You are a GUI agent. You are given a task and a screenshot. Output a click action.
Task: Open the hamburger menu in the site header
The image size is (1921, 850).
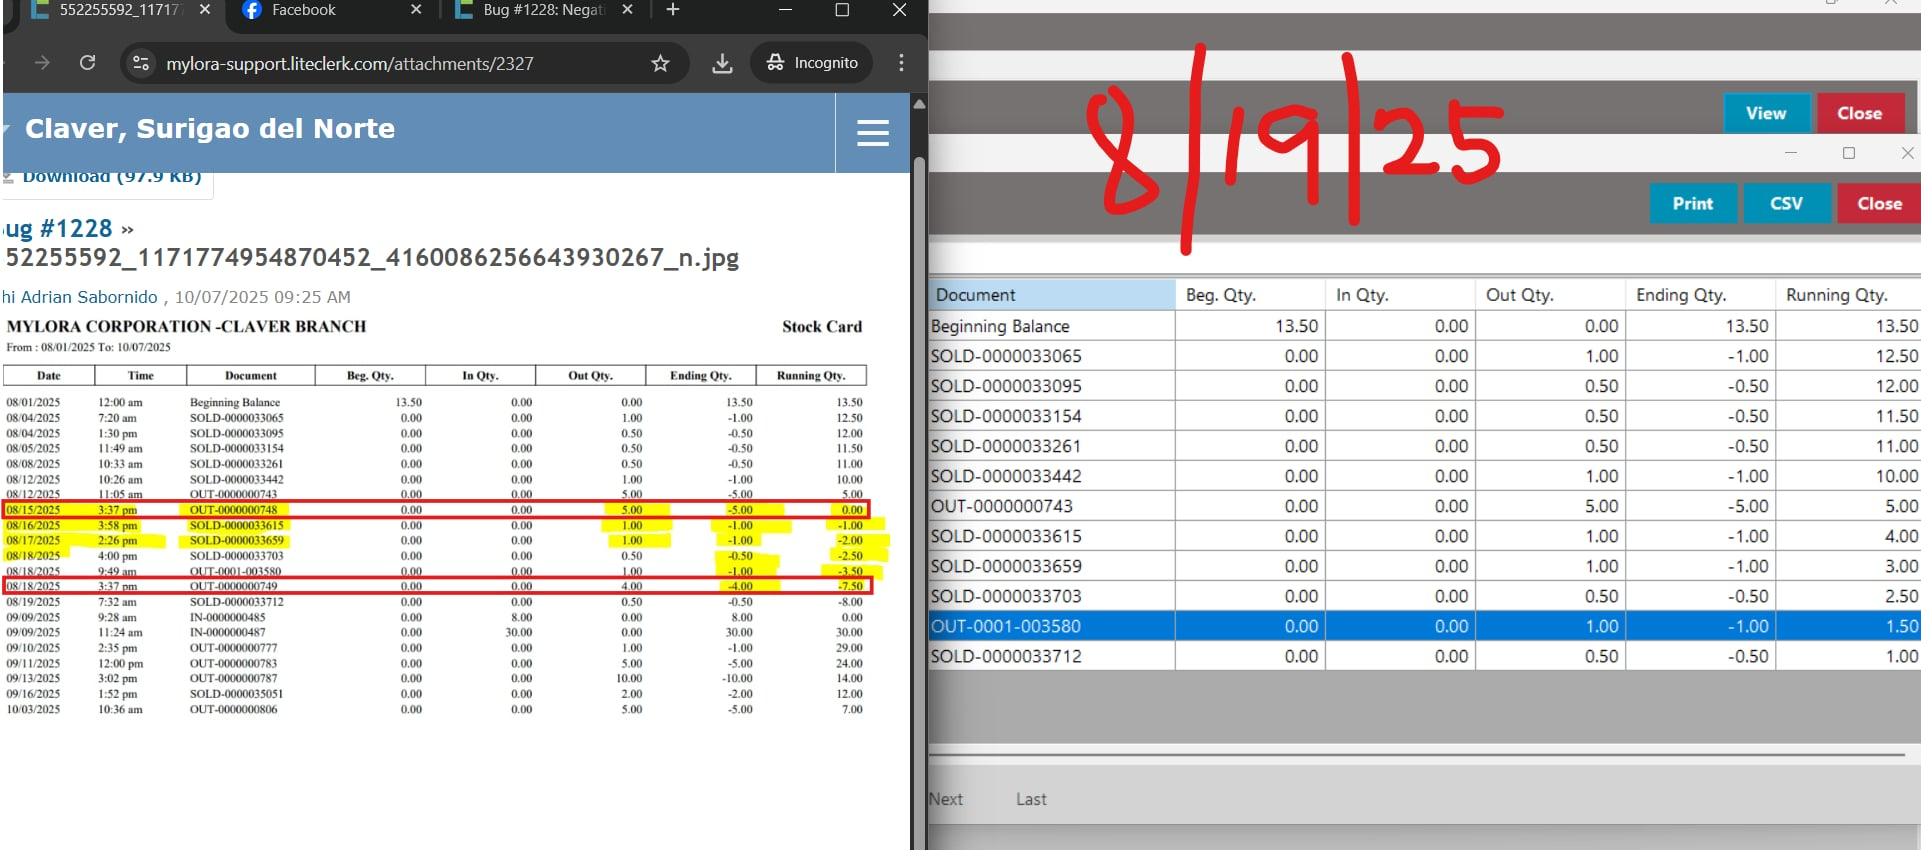[x=872, y=133]
